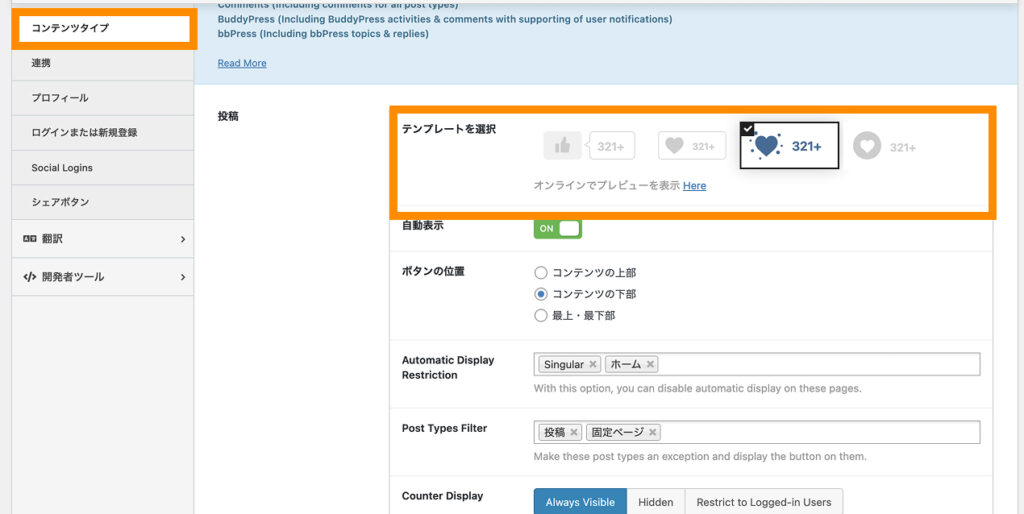Open the Social Logins menu item
Viewport: 1024px width, 514px height.
click(62, 168)
